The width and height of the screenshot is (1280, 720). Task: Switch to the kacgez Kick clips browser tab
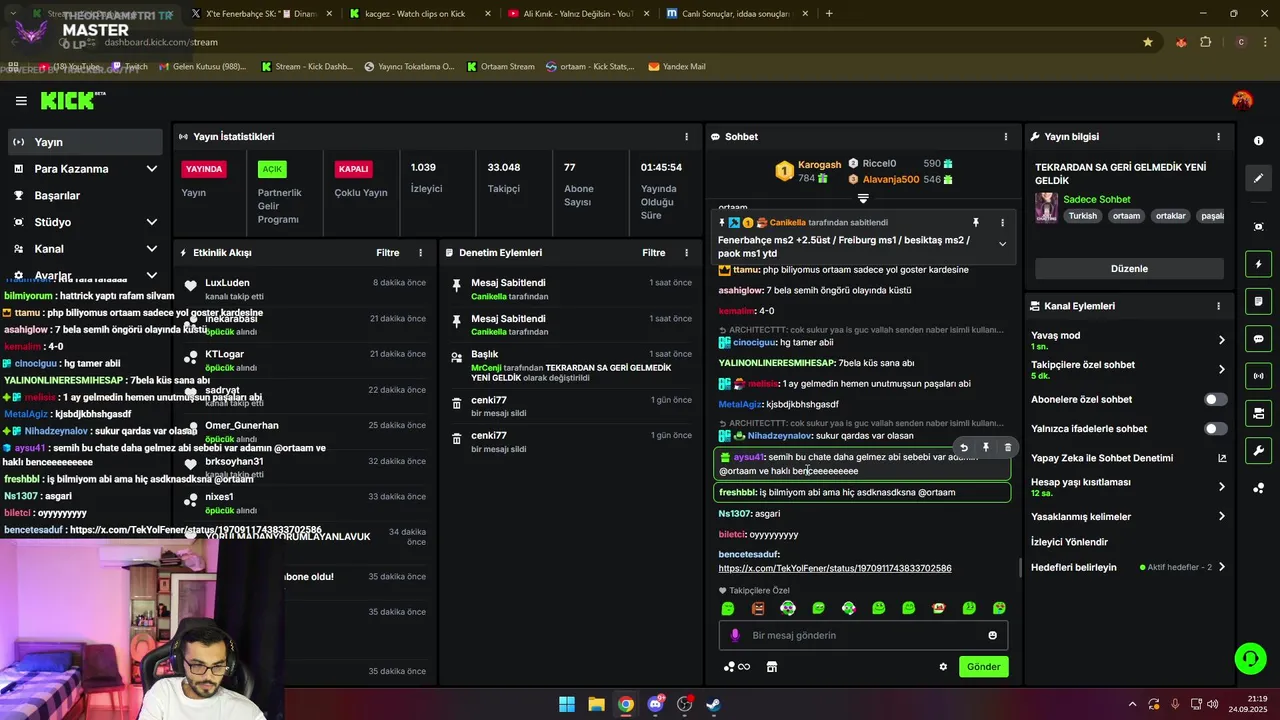(x=420, y=14)
